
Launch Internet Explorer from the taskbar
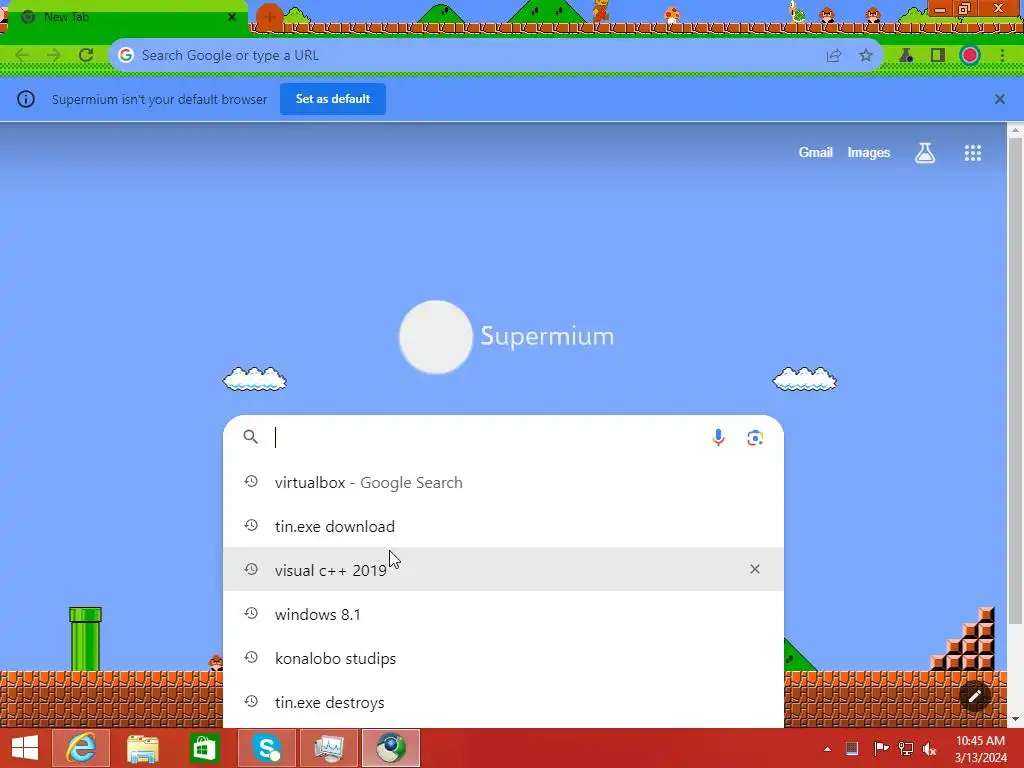pos(81,748)
